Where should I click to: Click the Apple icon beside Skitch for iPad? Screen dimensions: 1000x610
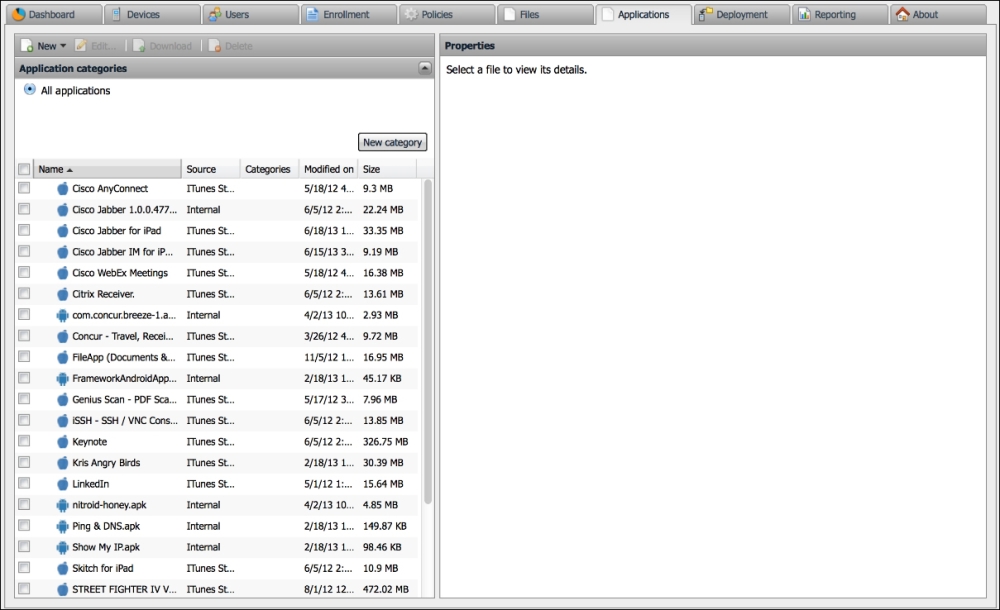pos(62,568)
